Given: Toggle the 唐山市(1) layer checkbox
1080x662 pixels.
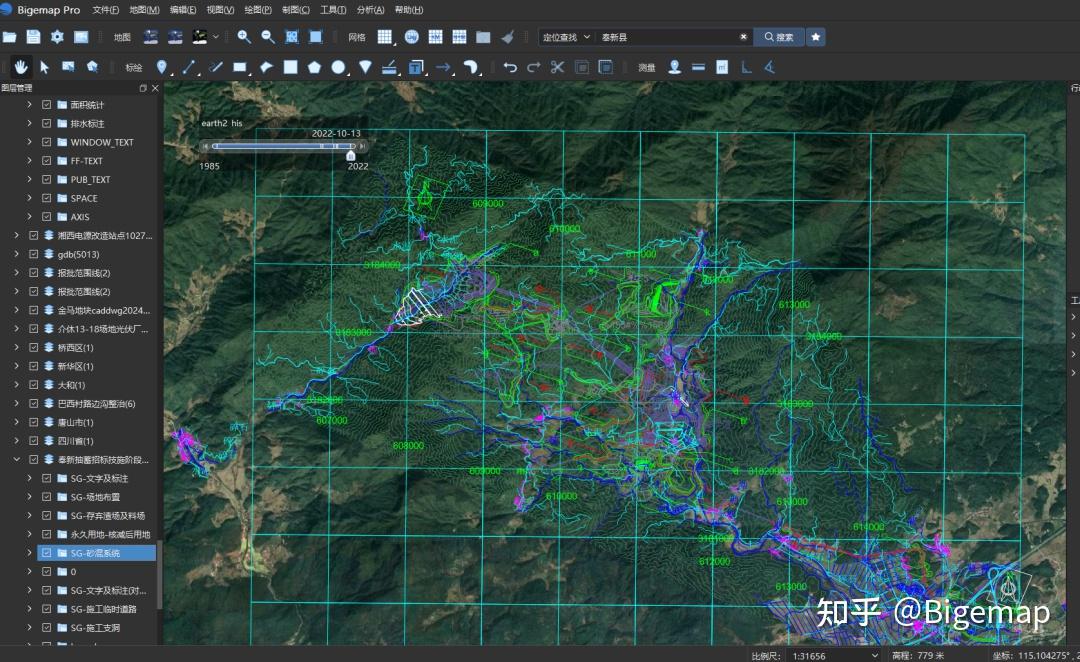Looking at the screenshot, I should (x=33, y=422).
